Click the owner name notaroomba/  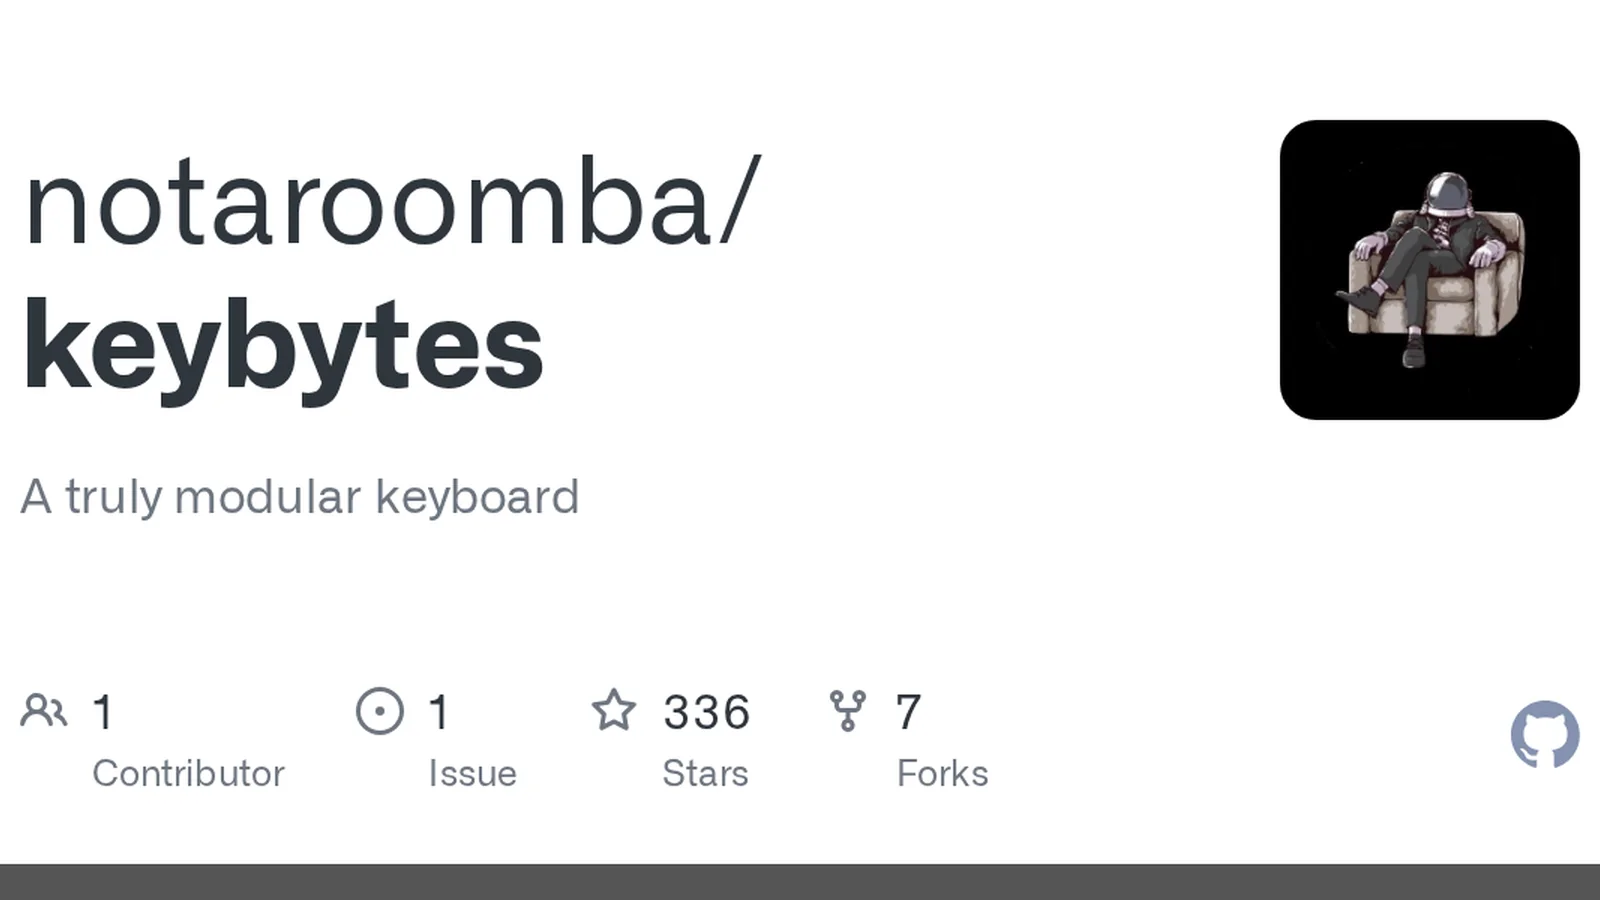coord(393,203)
